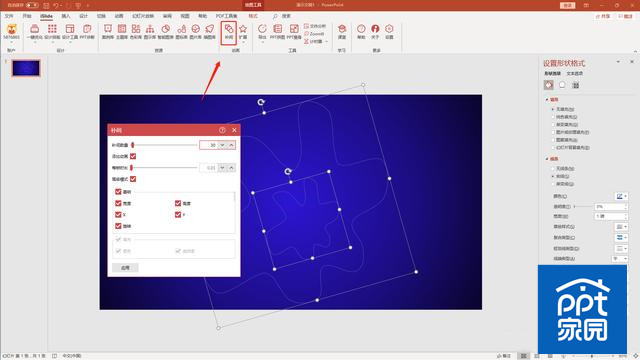The image size is (640, 360).
Task: Switch to the 插入 Insert ribbon tab
Action: point(66,16)
